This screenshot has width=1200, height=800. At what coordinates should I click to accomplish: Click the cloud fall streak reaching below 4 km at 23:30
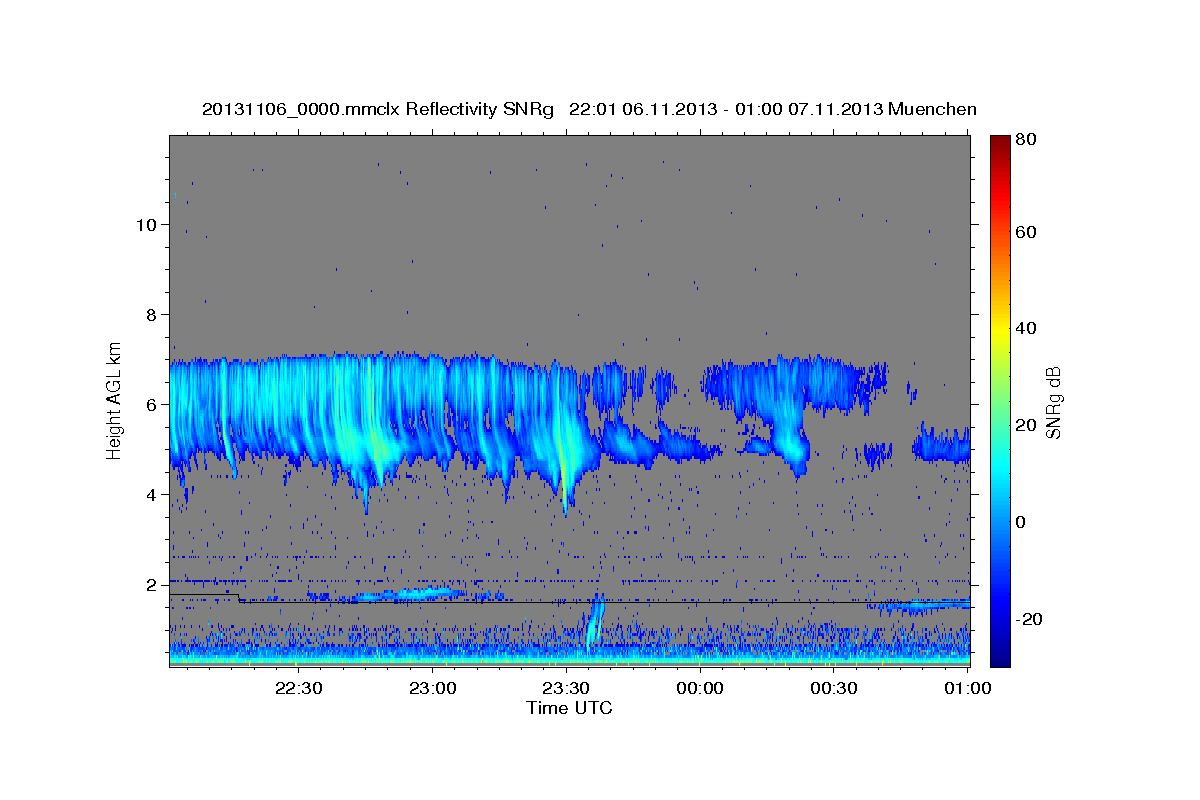coord(565,478)
